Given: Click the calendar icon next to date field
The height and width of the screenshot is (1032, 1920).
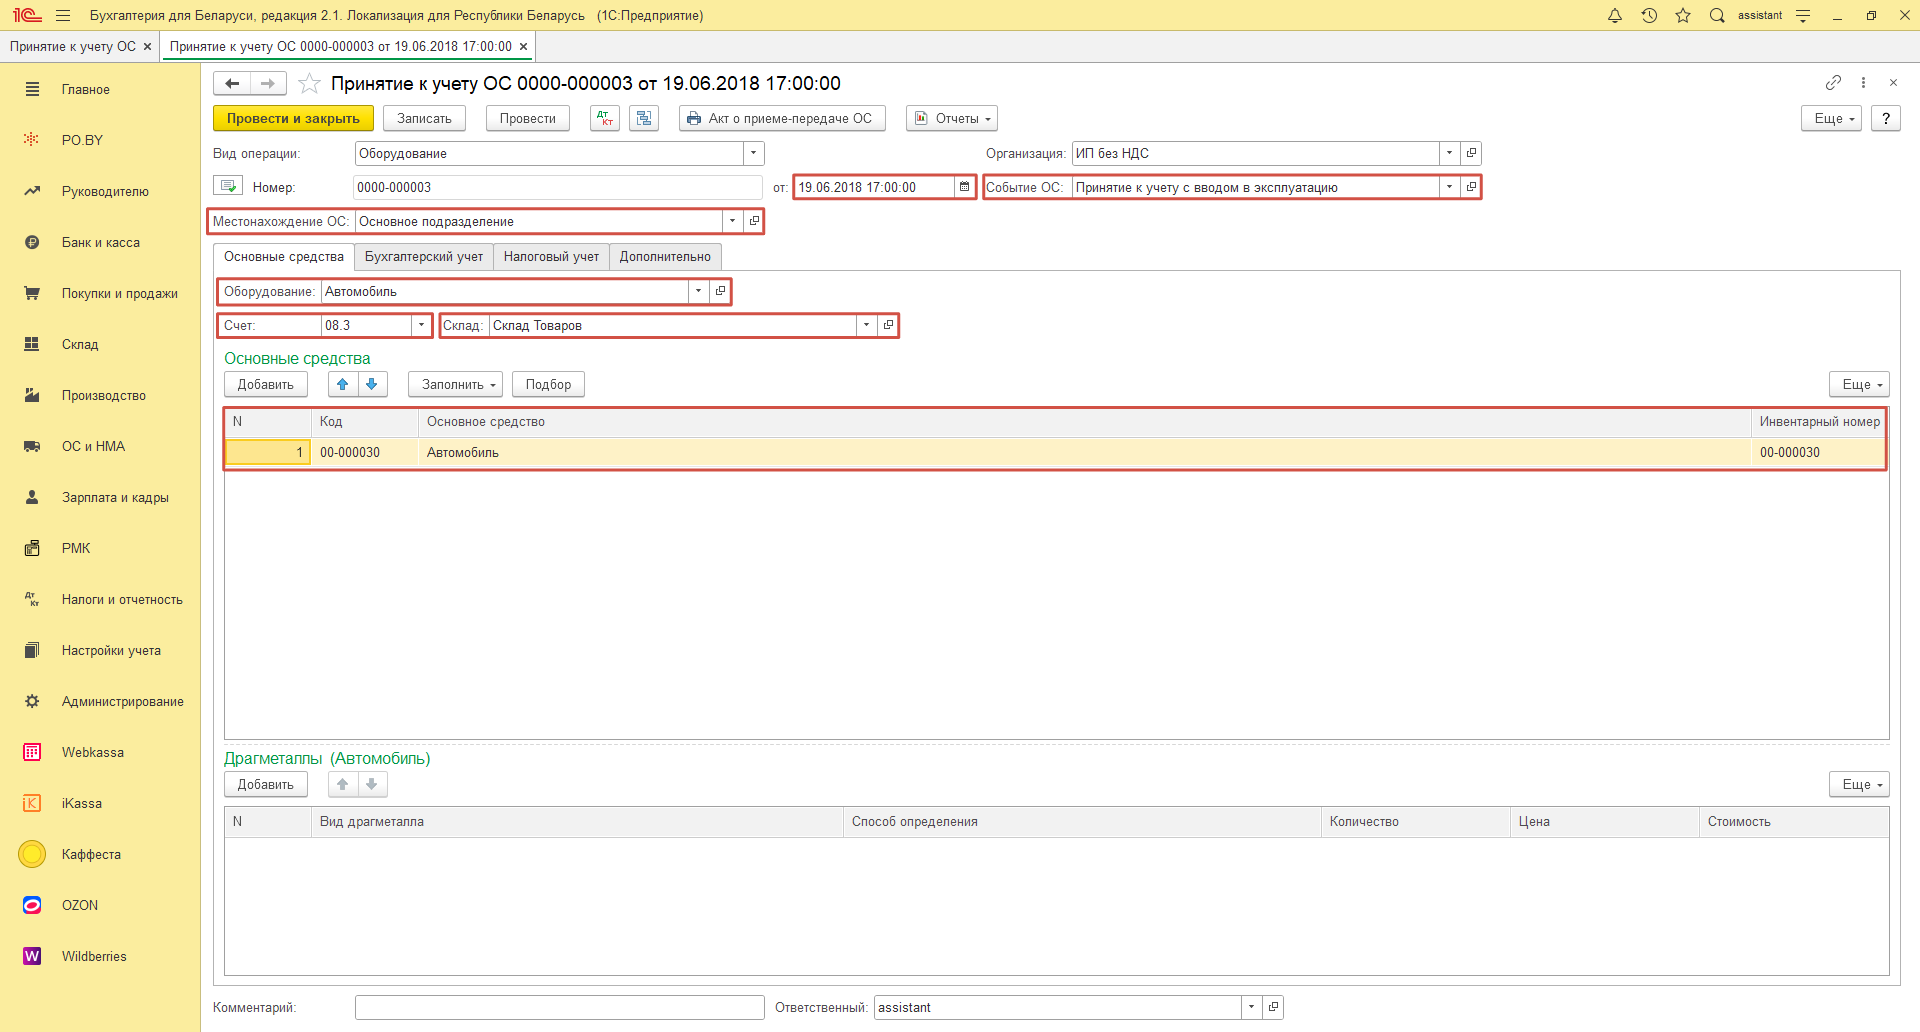Looking at the screenshot, I should (x=964, y=187).
